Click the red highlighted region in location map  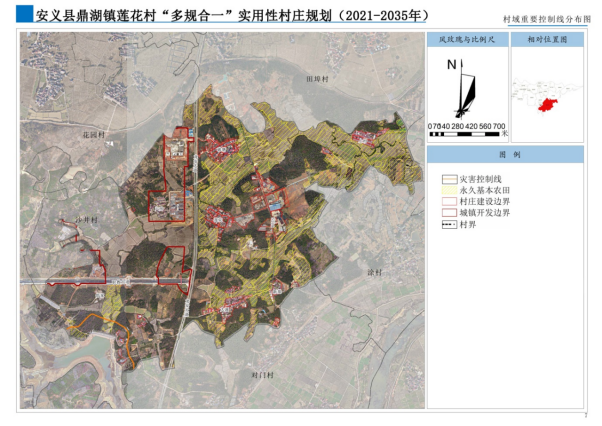point(547,104)
